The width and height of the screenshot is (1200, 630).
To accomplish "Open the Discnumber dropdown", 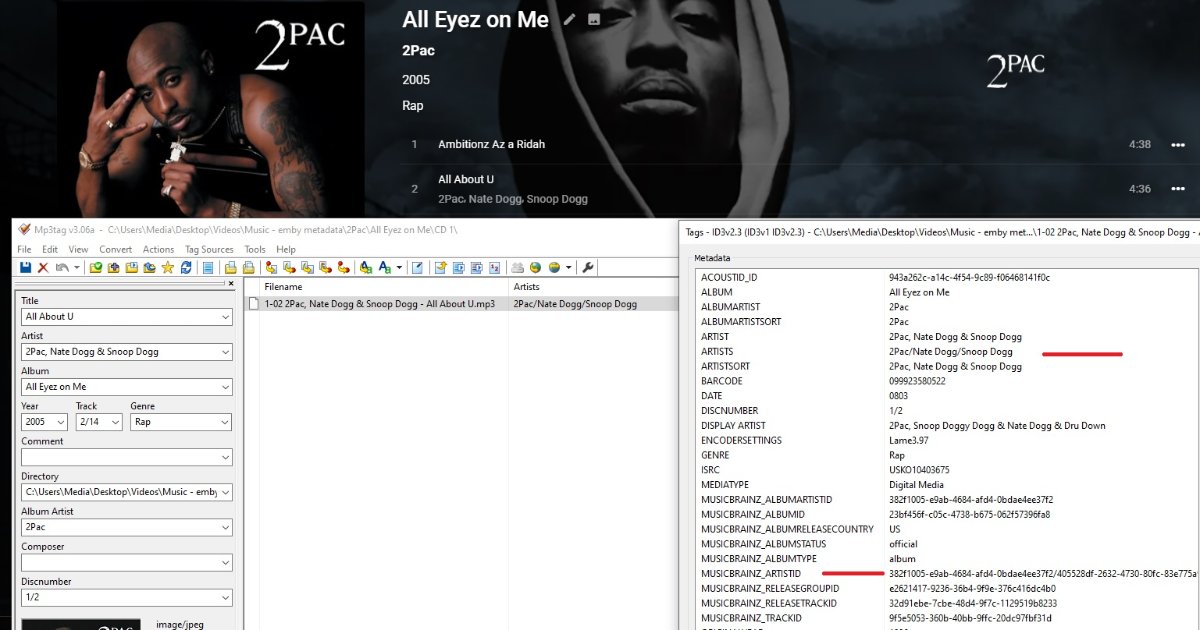I will (224, 597).
